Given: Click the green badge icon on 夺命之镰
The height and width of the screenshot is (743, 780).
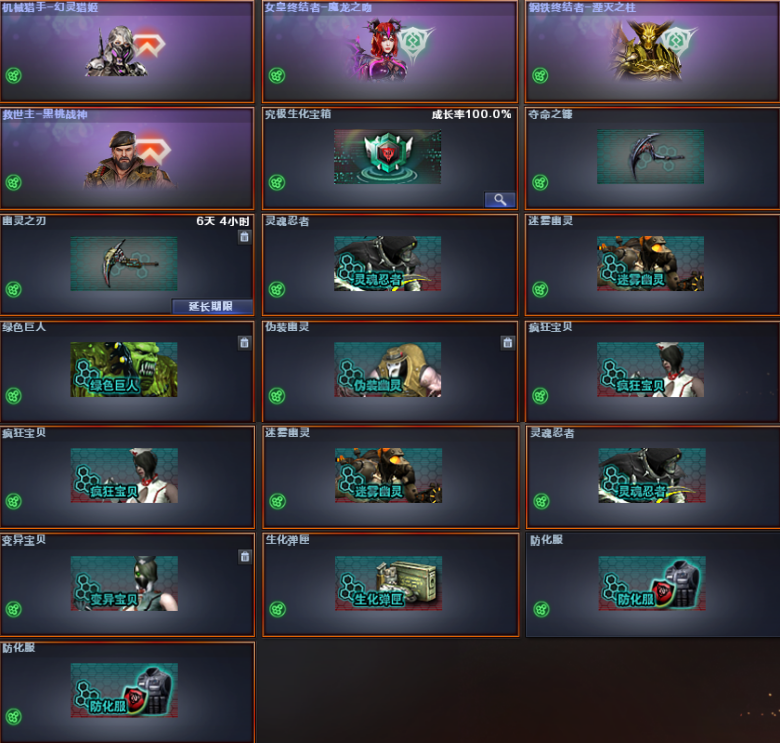Looking at the screenshot, I should (x=540, y=183).
